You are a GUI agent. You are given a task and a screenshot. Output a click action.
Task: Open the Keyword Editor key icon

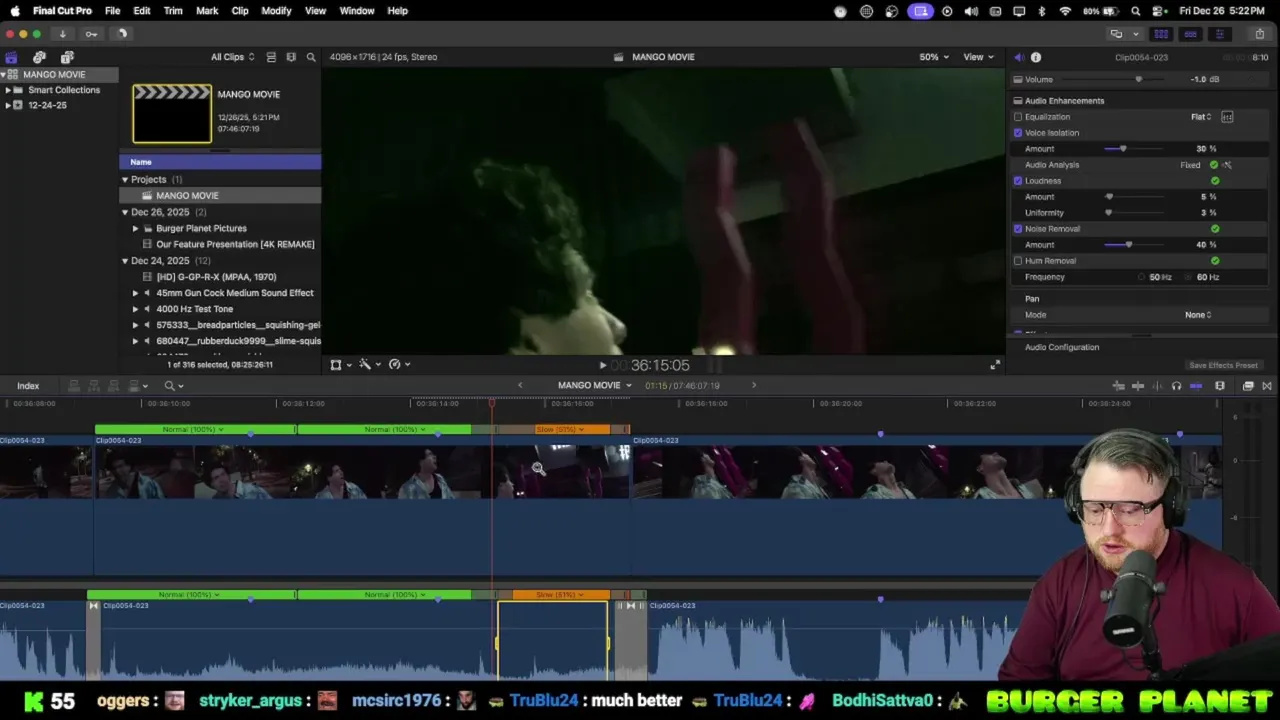click(91, 33)
